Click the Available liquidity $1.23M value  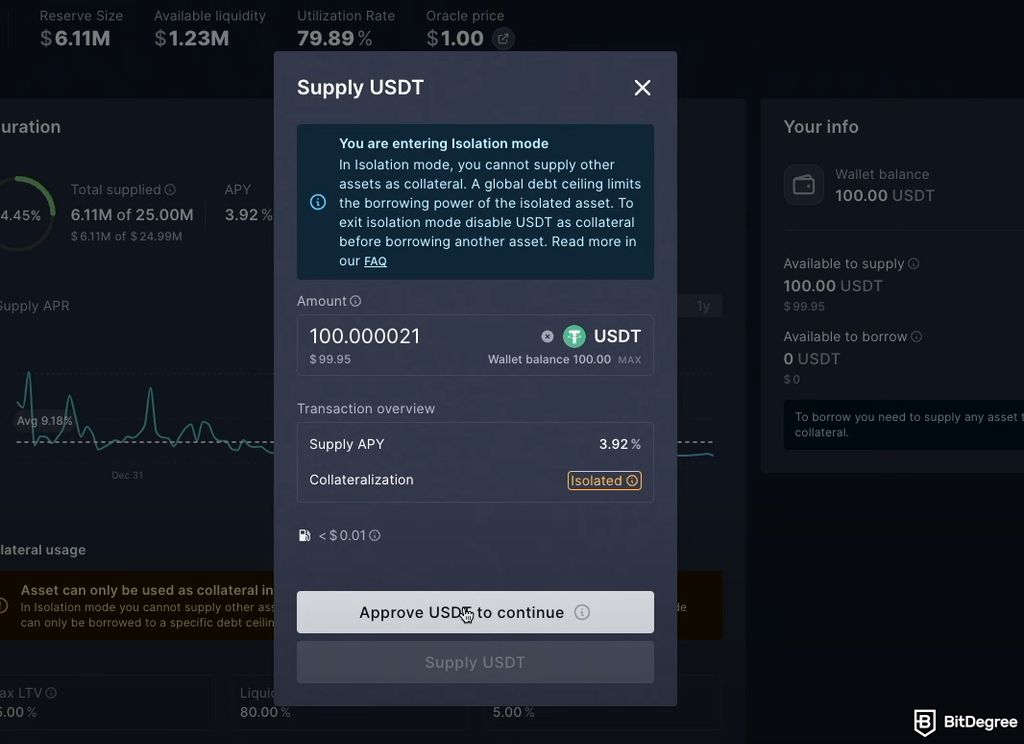coord(192,39)
